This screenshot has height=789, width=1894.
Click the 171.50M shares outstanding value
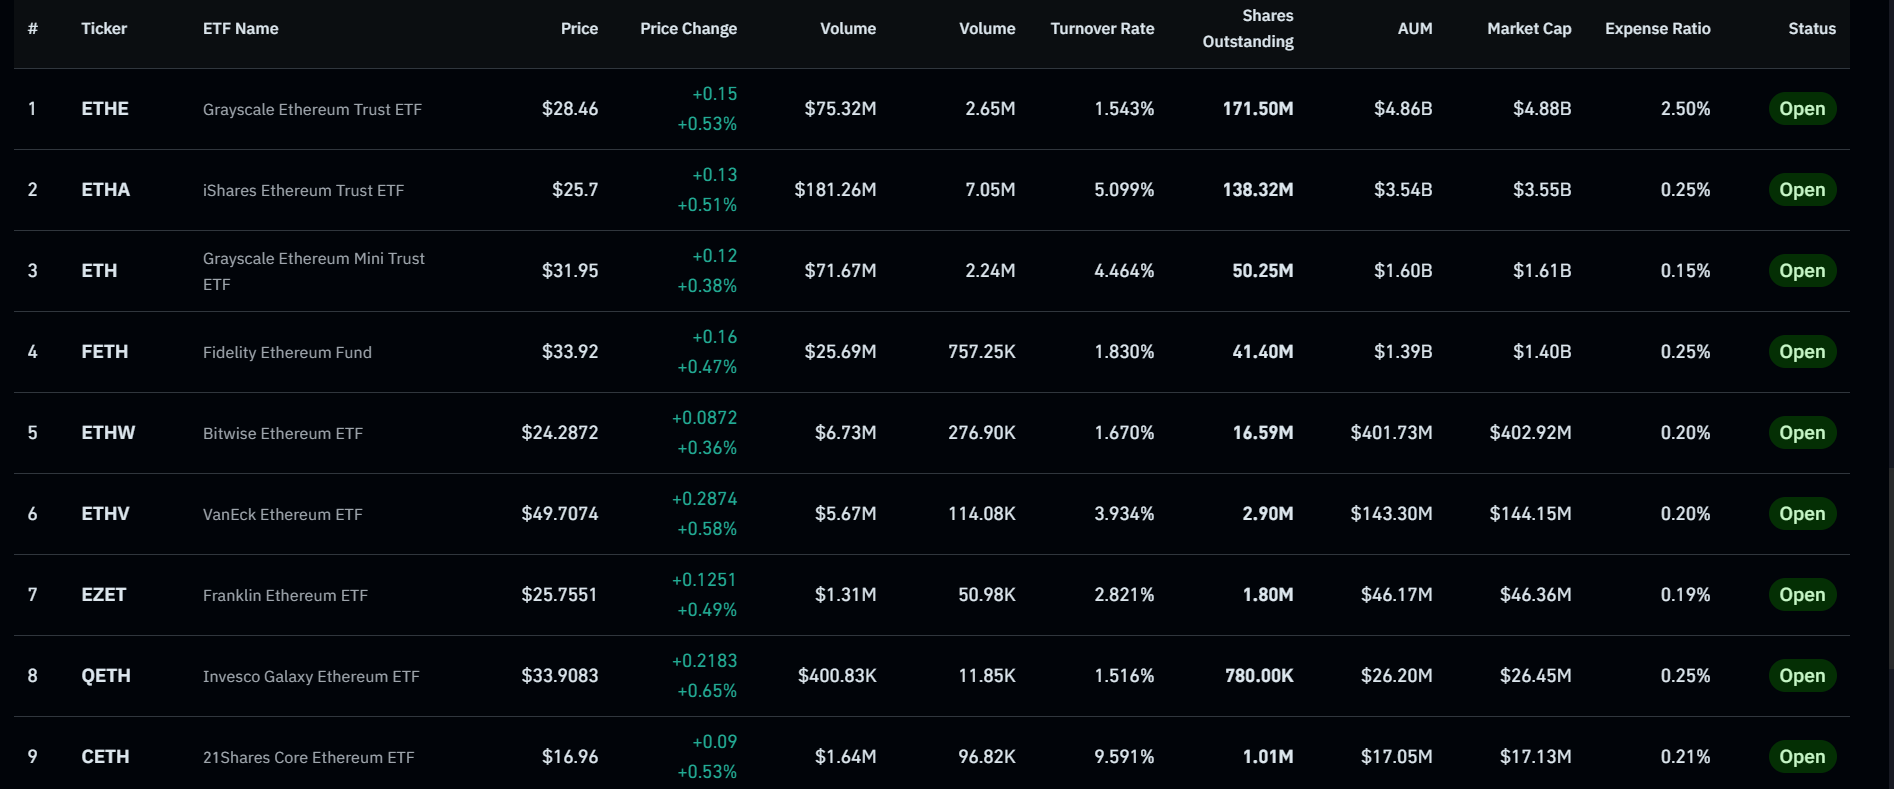pos(1258,109)
